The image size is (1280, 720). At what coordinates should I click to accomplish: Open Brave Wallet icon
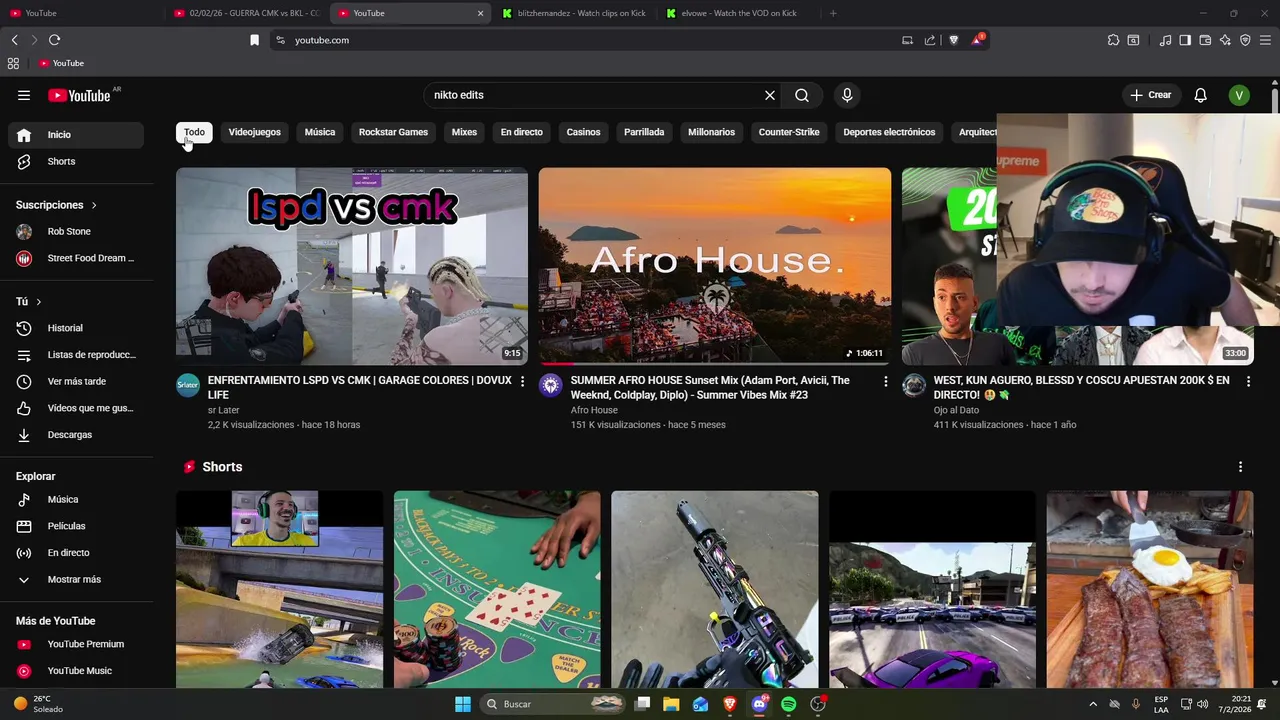(1205, 40)
